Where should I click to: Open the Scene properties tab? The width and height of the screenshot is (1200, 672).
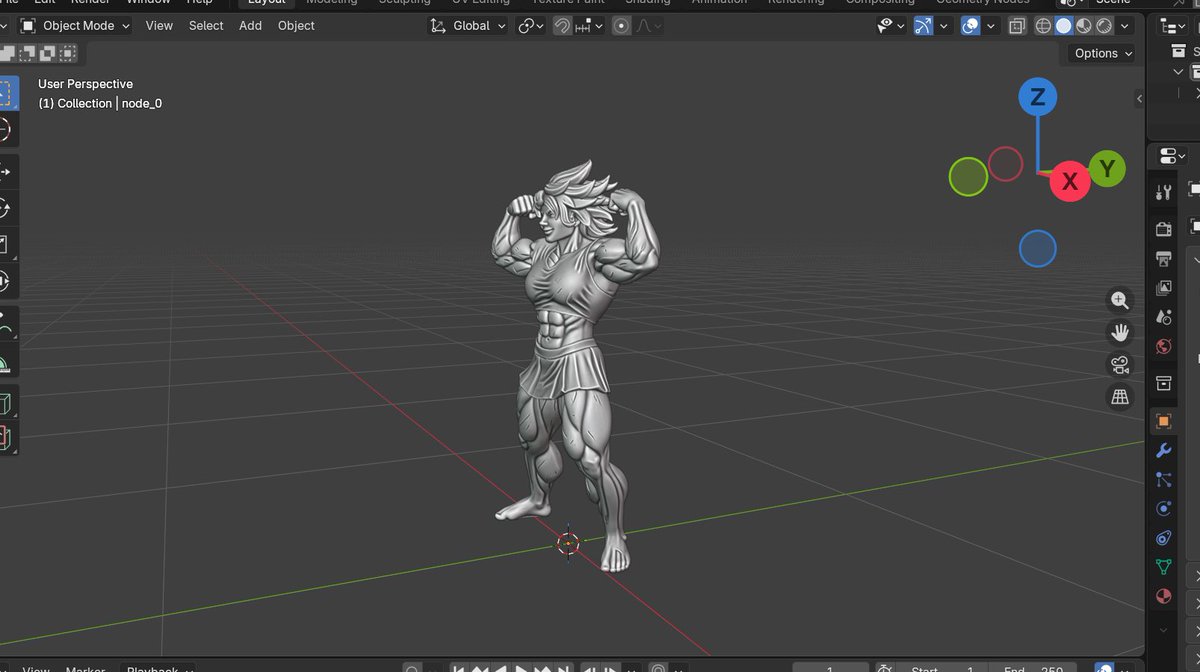click(x=1163, y=317)
